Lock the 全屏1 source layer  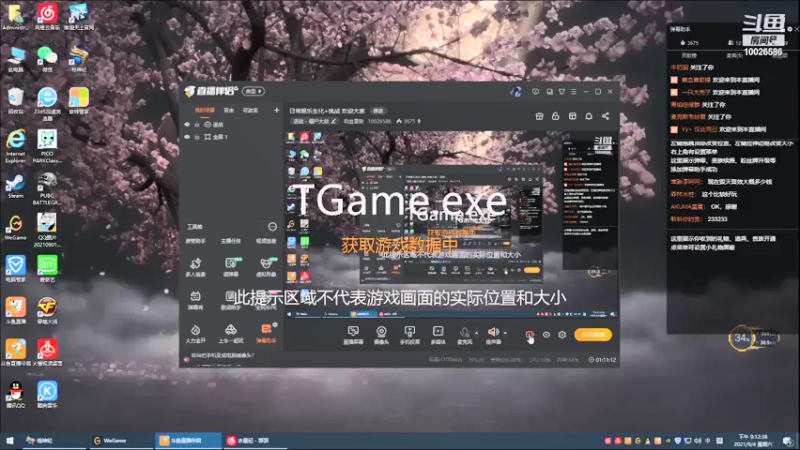[x=196, y=137]
